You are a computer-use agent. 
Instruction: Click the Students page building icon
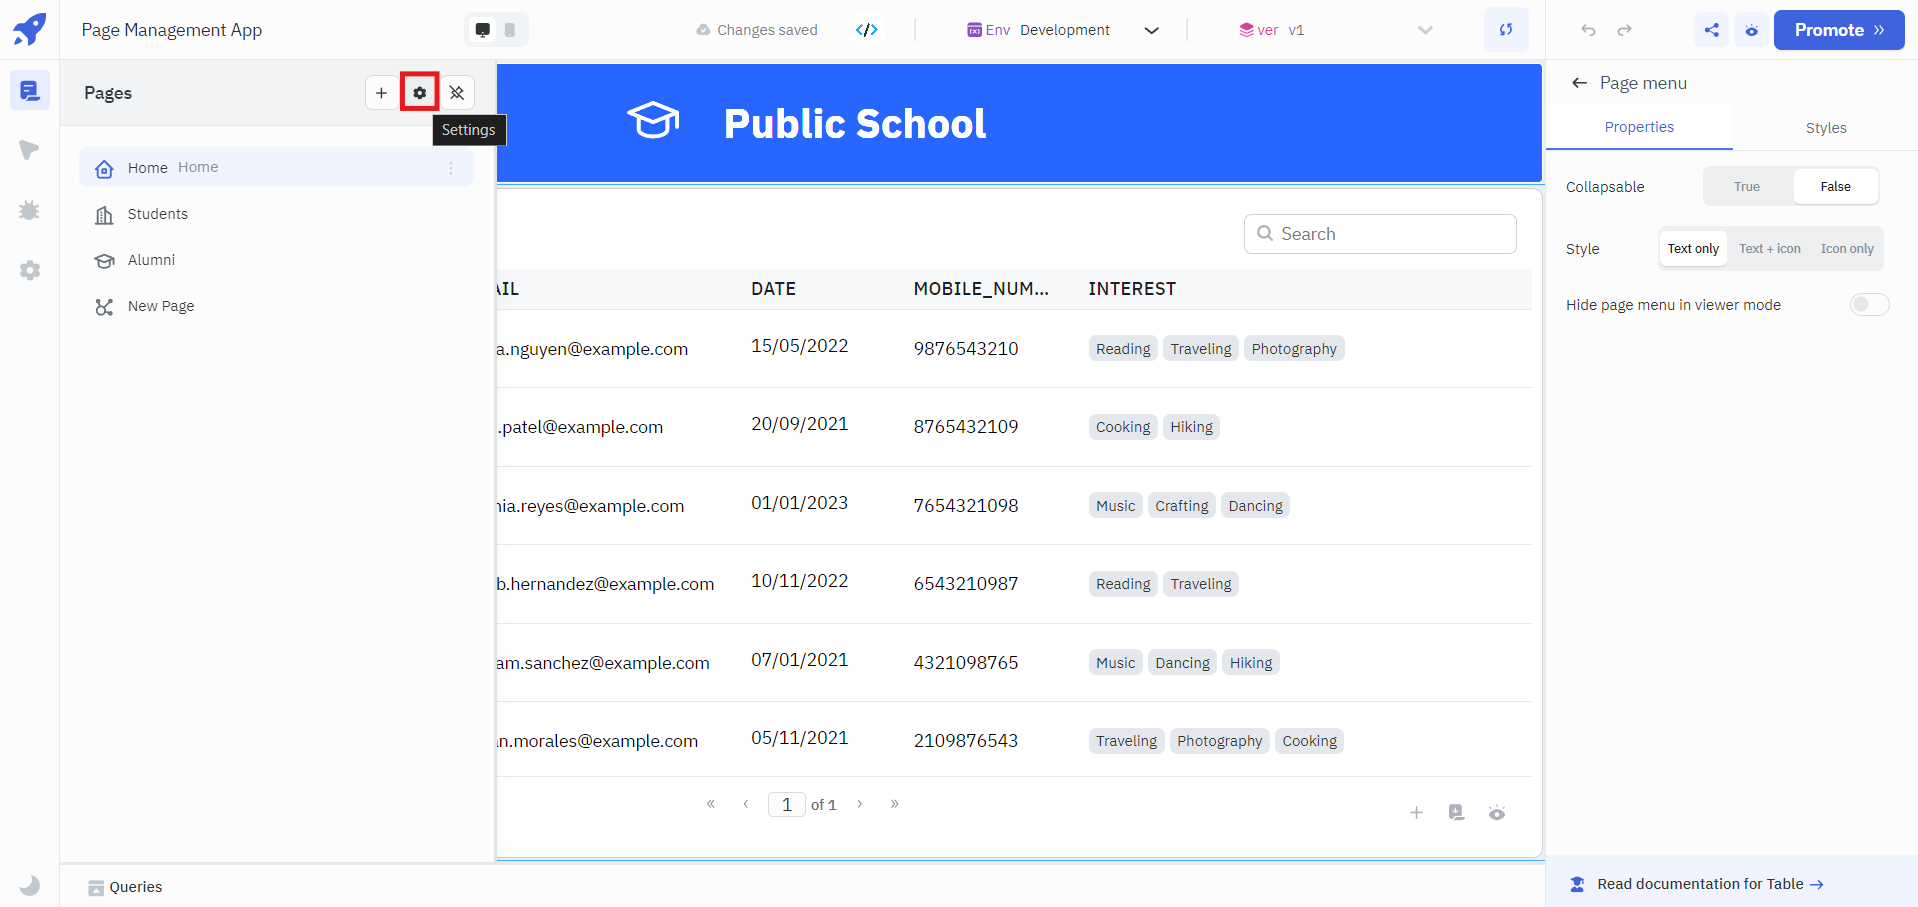104,215
